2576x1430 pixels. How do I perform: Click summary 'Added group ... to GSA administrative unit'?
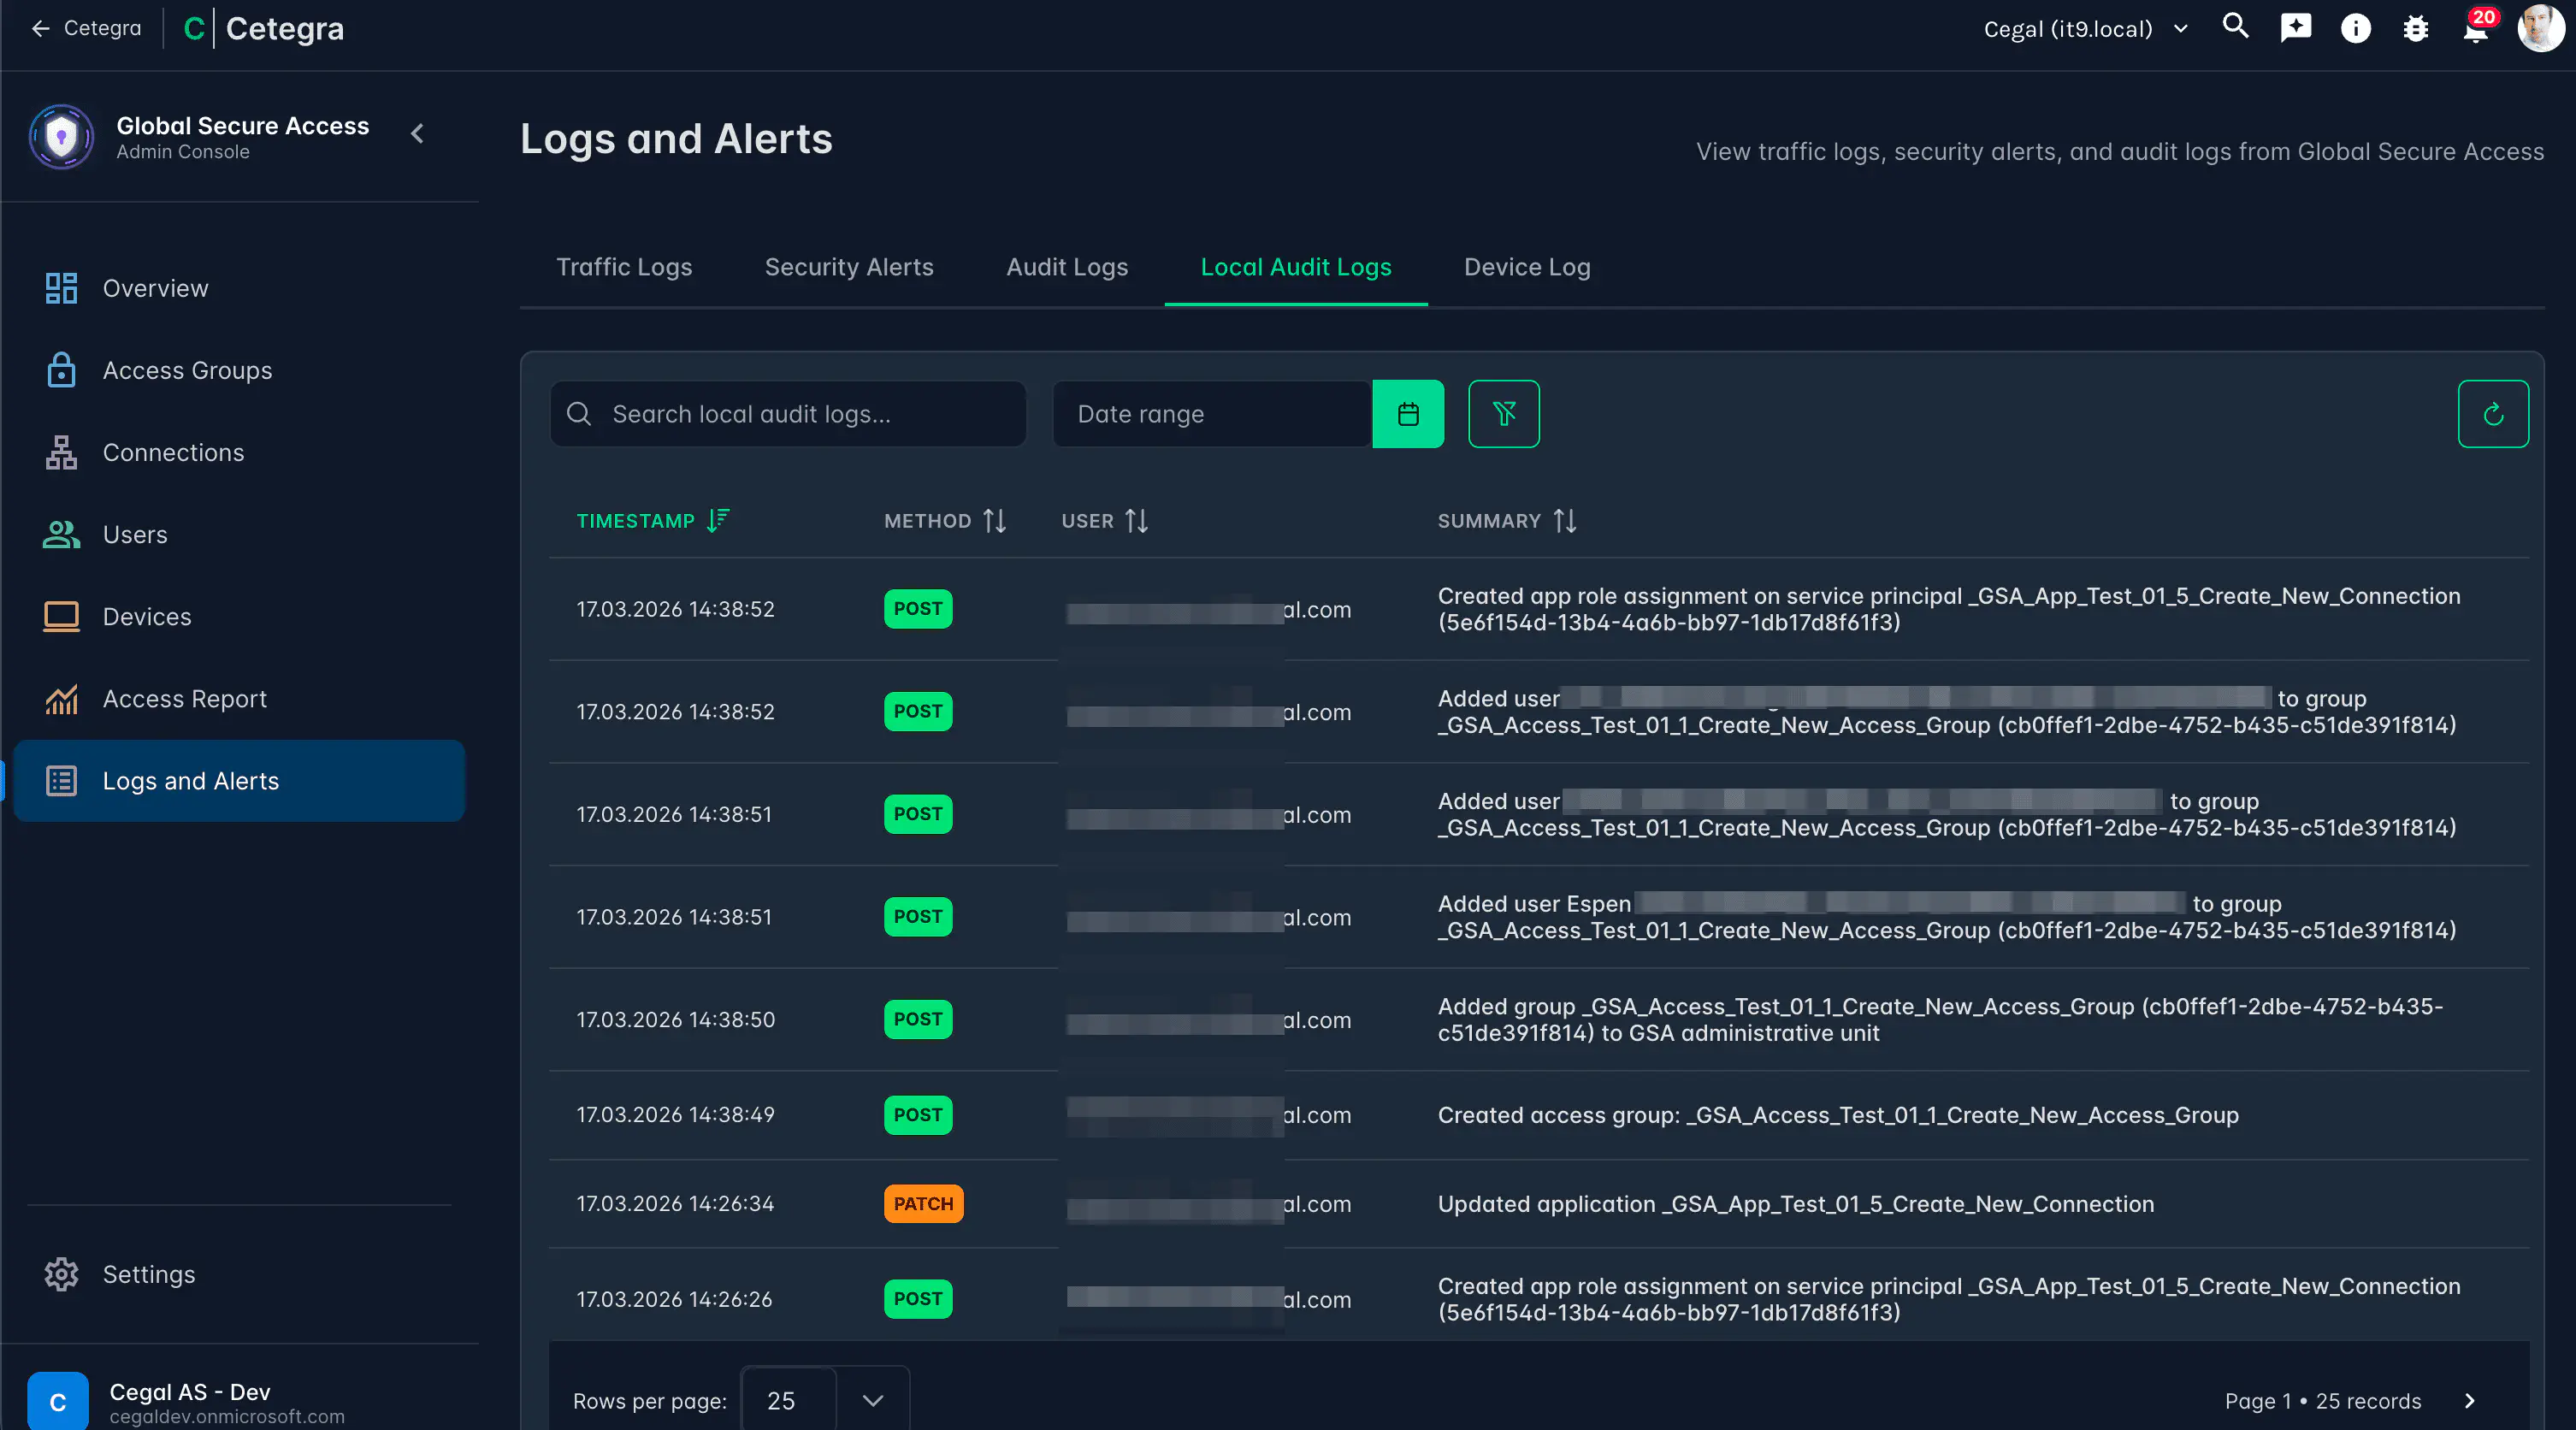click(1940, 1019)
